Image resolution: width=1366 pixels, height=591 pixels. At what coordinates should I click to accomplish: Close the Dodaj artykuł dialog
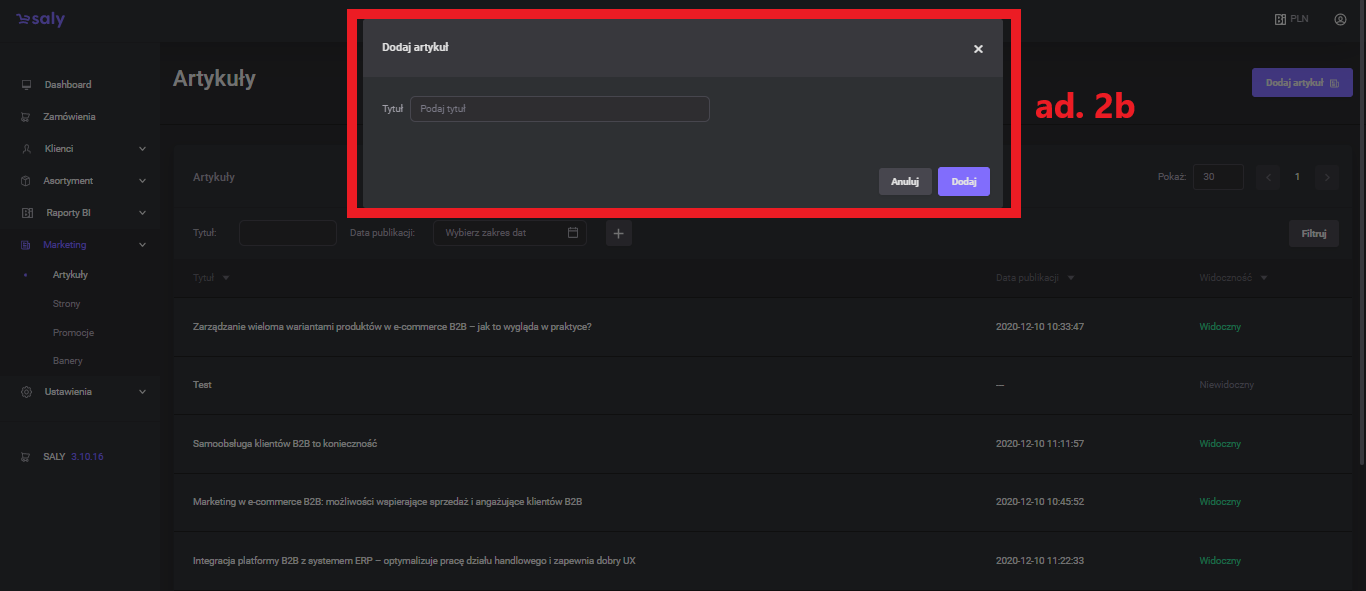tap(978, 49)
